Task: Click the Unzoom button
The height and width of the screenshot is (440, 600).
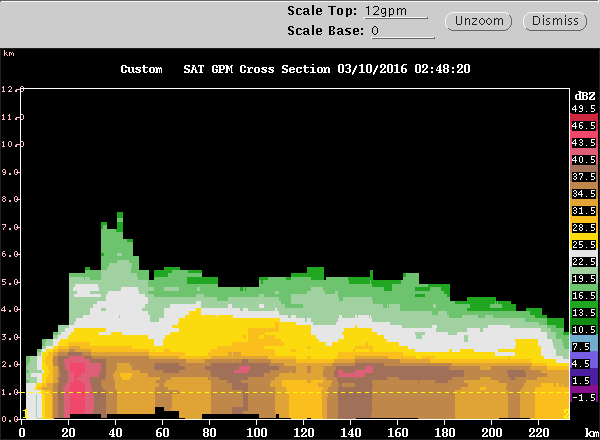Action: click(x=482, y=21)
